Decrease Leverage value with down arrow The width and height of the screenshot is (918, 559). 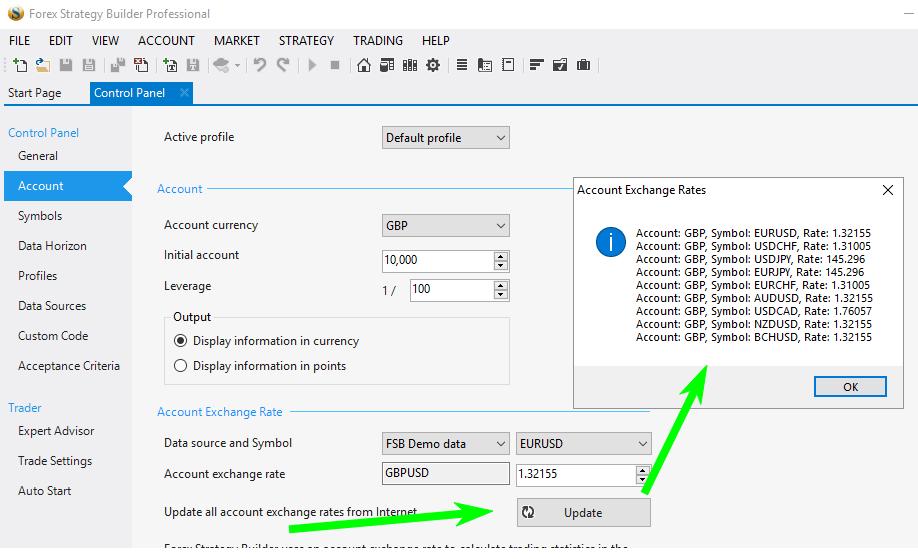(x=501, y=295)
